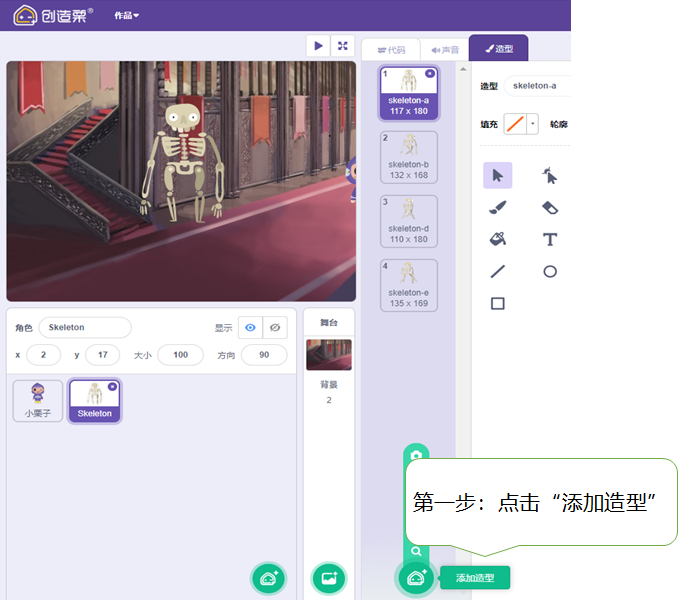Edit the costume name field skeleton-a
The width and height of the screenshot is (682, 600).
click(x=537, y=86)
